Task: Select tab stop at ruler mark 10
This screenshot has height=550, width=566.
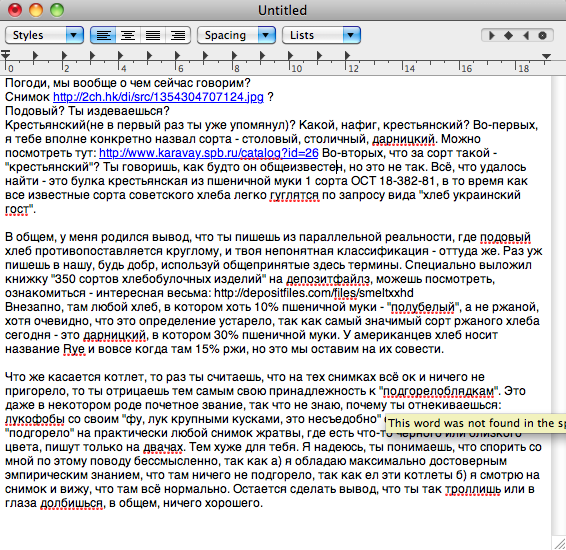Action: coord(290,56)
